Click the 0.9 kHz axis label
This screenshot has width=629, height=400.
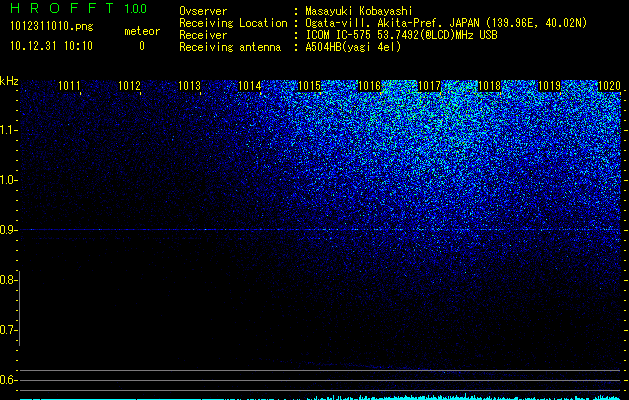point(8,230)
